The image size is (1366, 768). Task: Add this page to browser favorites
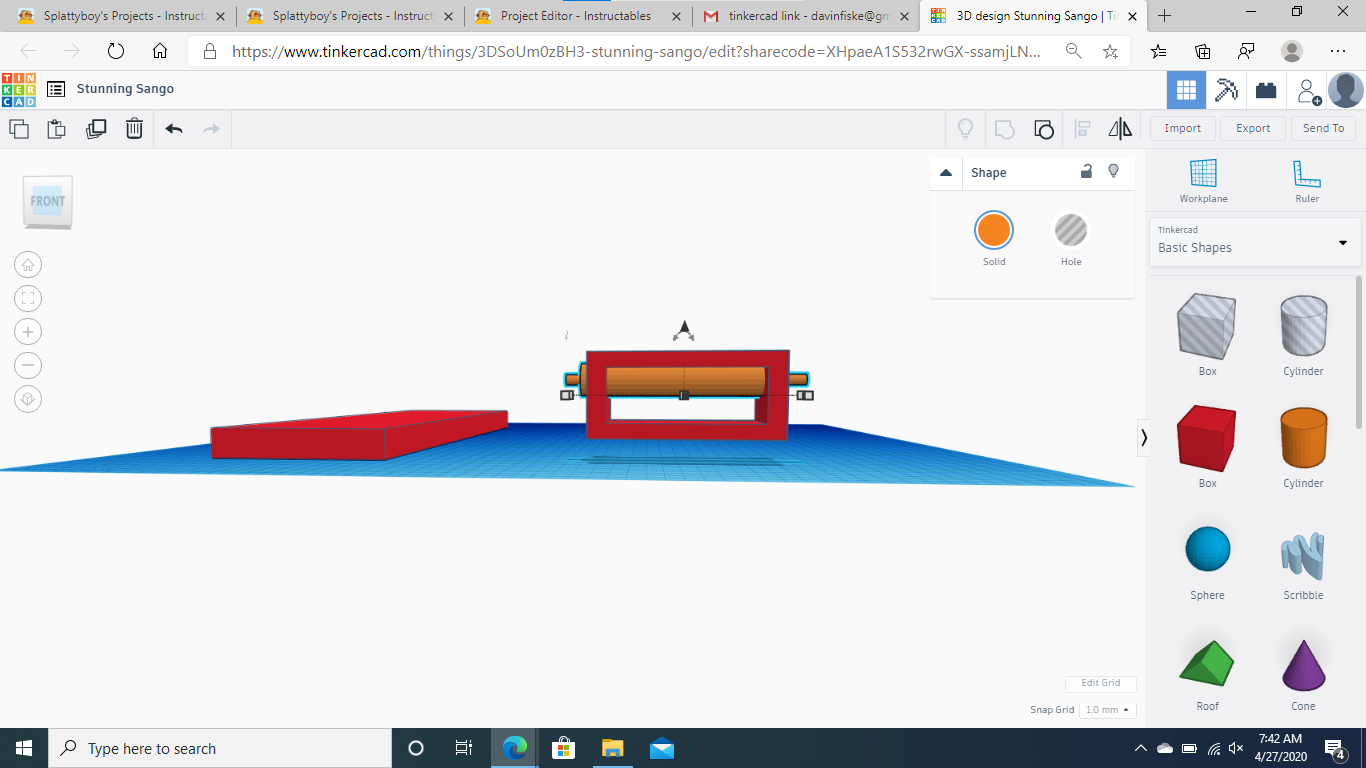[1110, 51]
